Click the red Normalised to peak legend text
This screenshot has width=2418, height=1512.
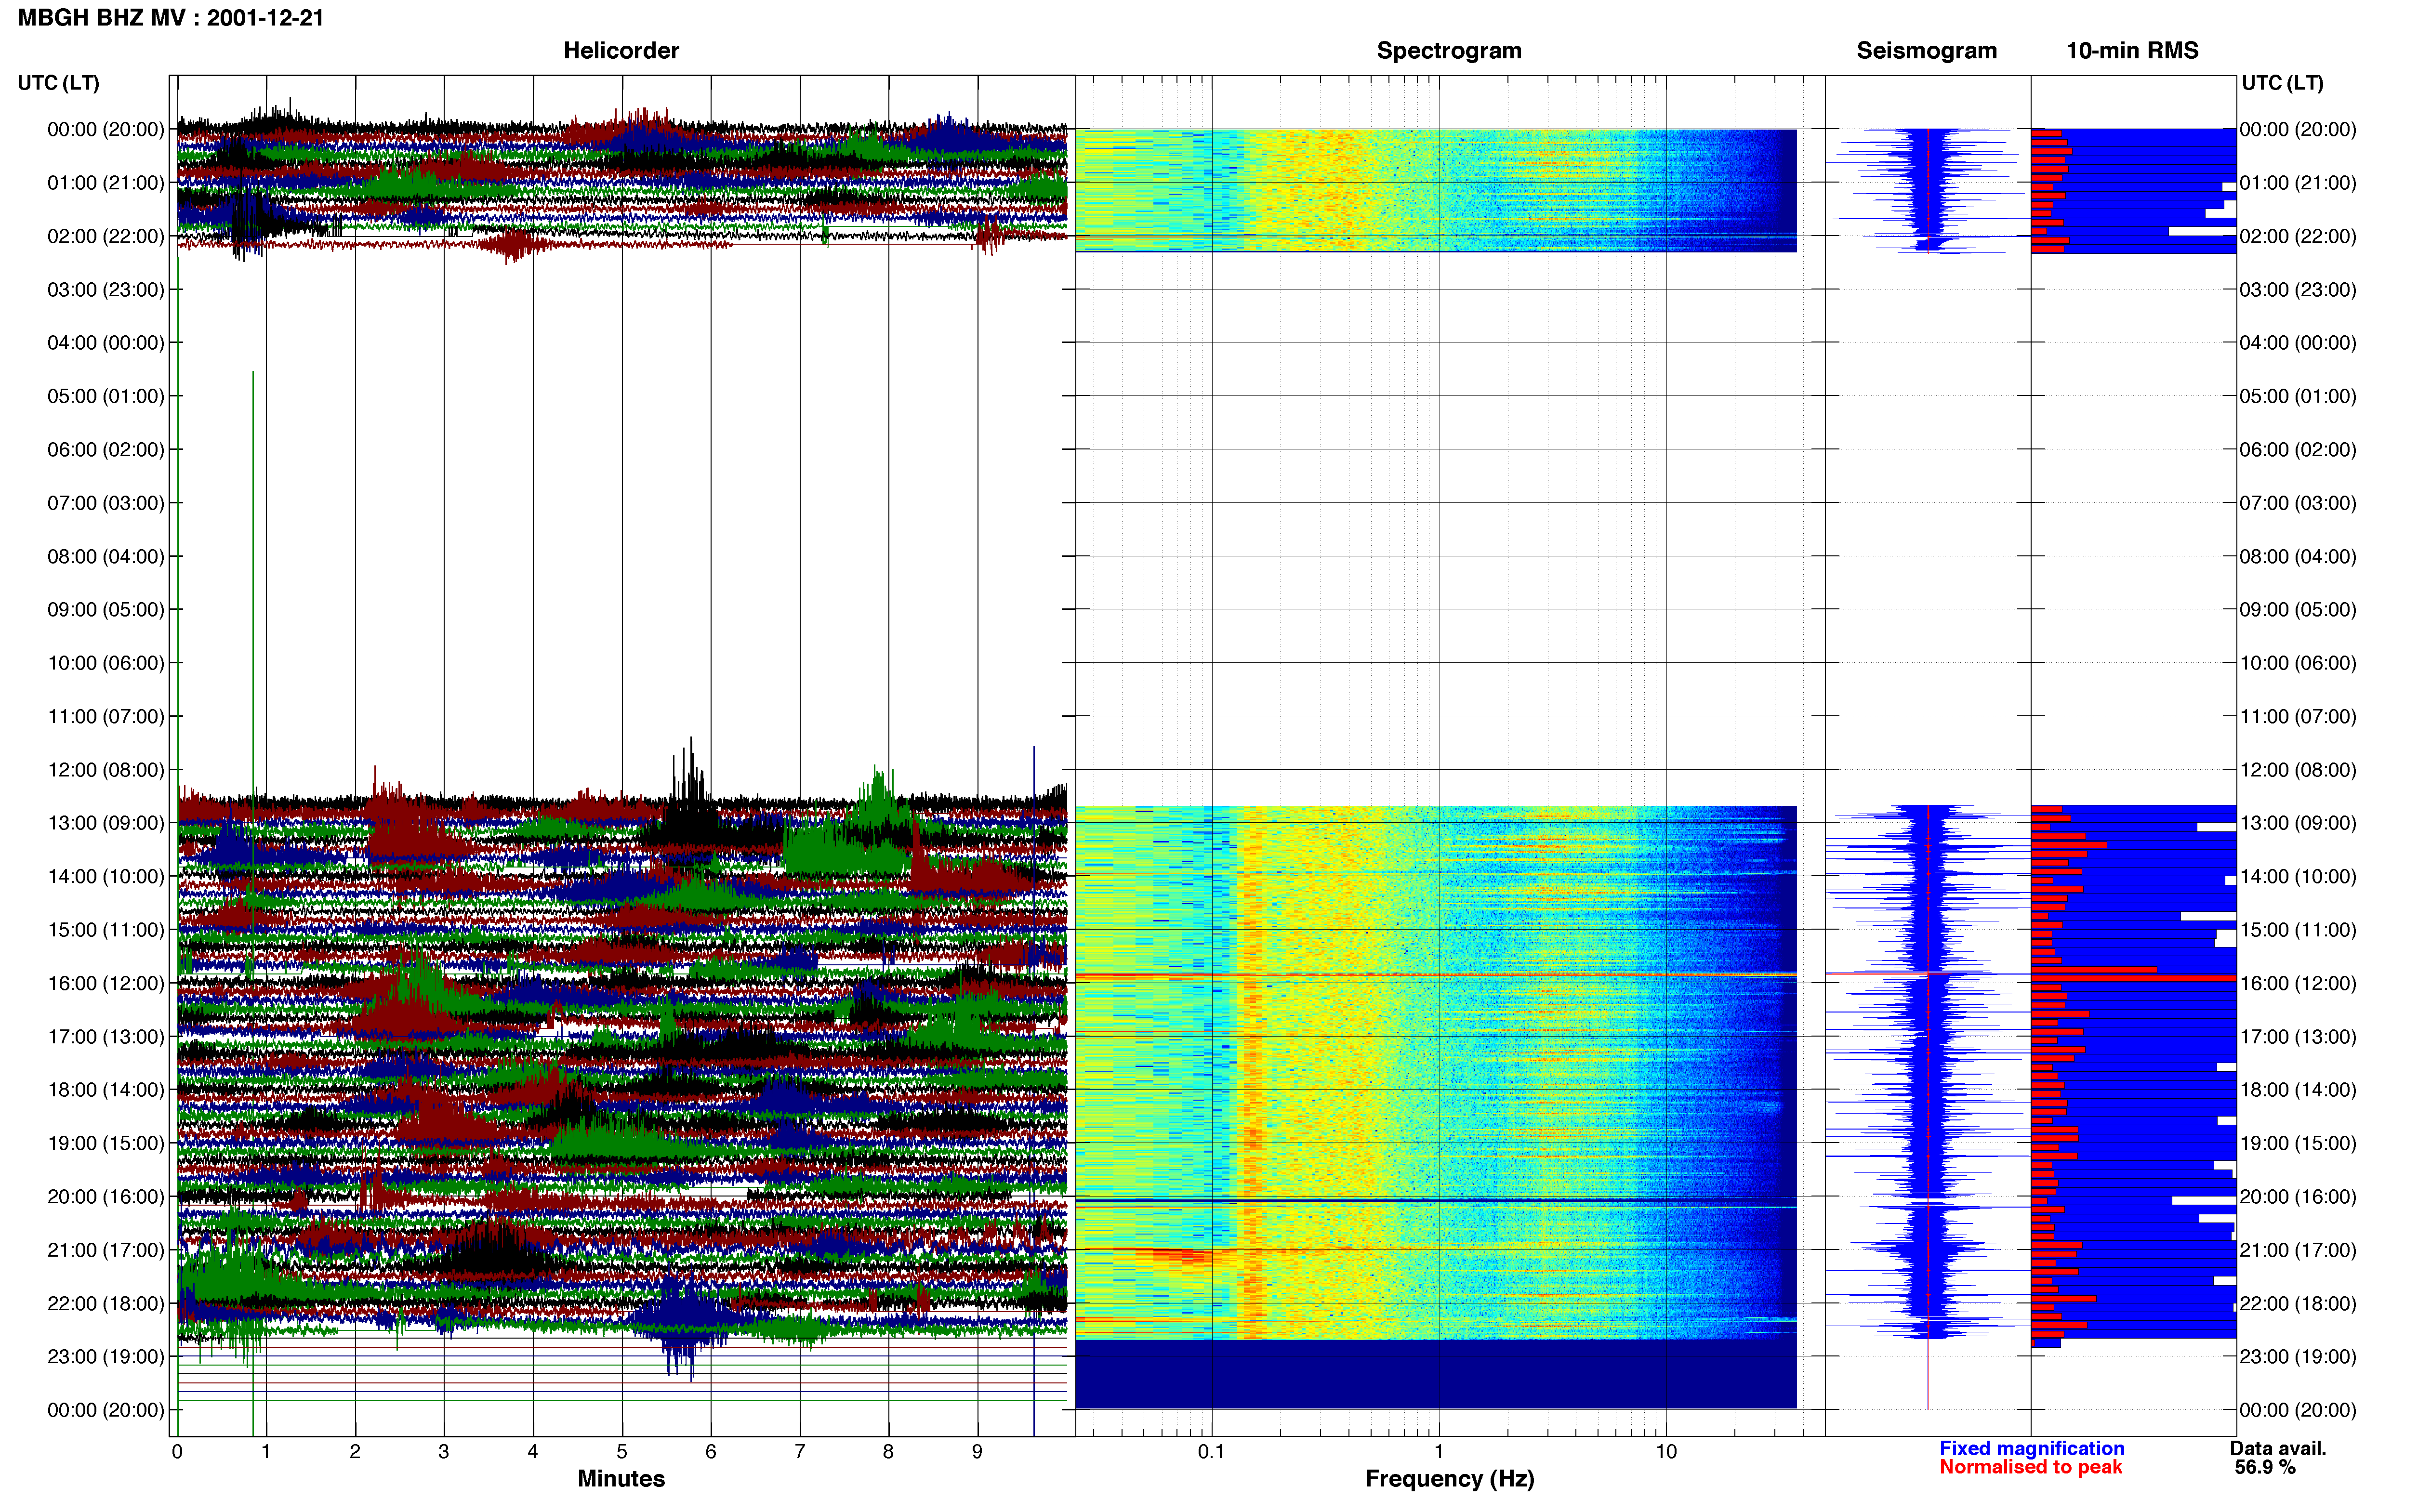[2031, 1467]
